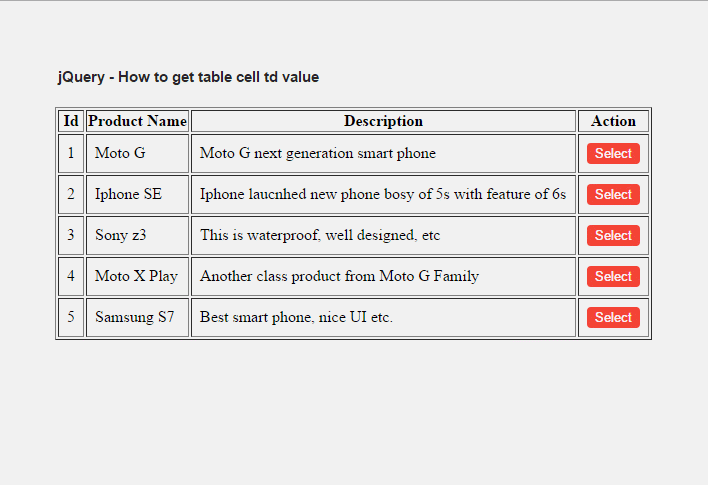This screenshot has width=708, height=485.
Task: Click the Iphone SE product name cell
Action: point(128,194)
